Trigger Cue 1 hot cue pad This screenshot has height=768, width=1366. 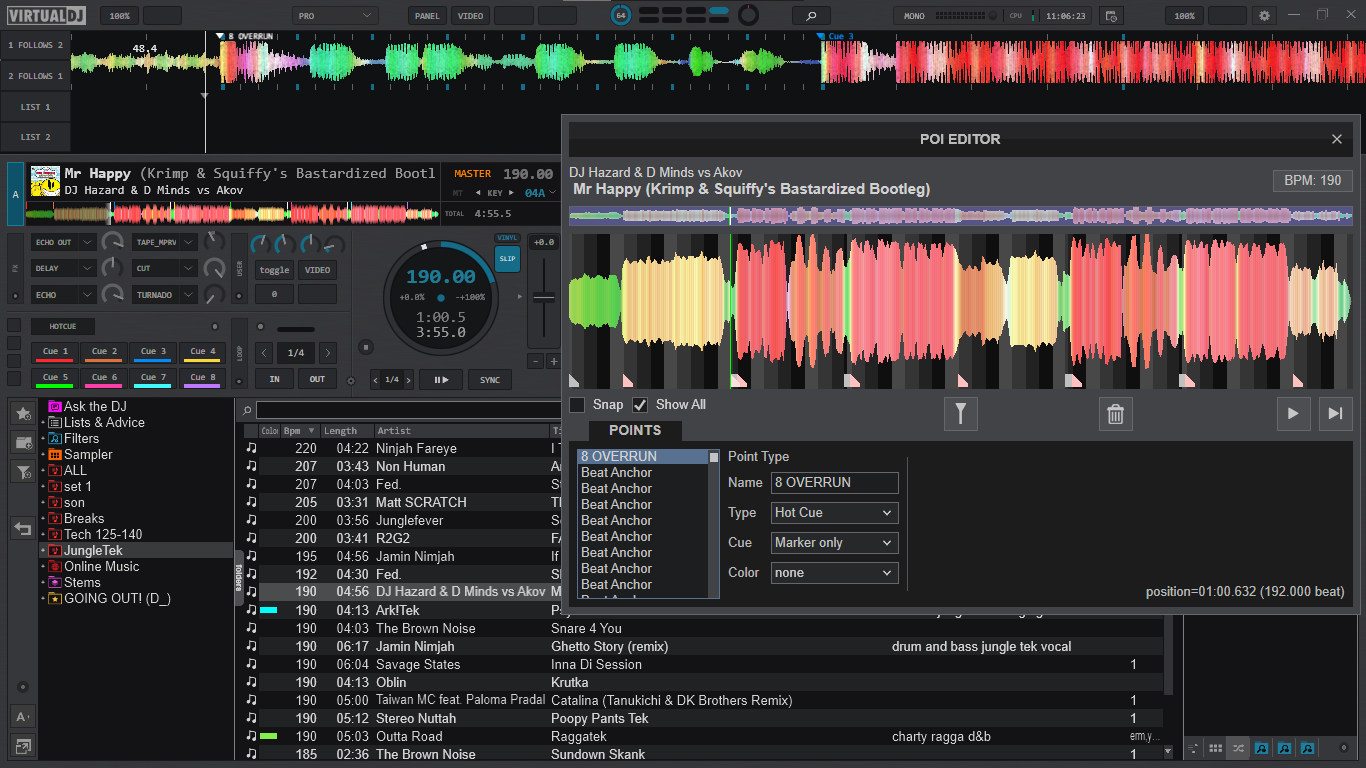coord(56,352)
